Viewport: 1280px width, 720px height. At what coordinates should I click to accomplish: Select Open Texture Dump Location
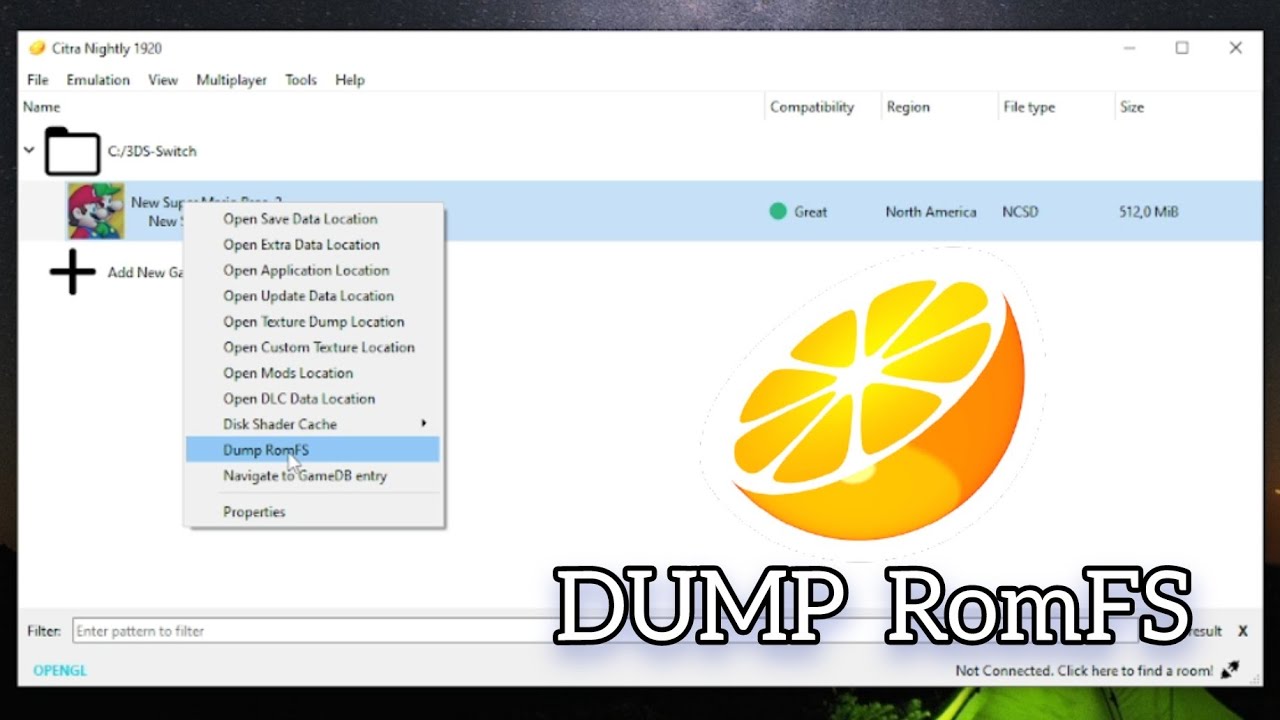tap(312, 322)
